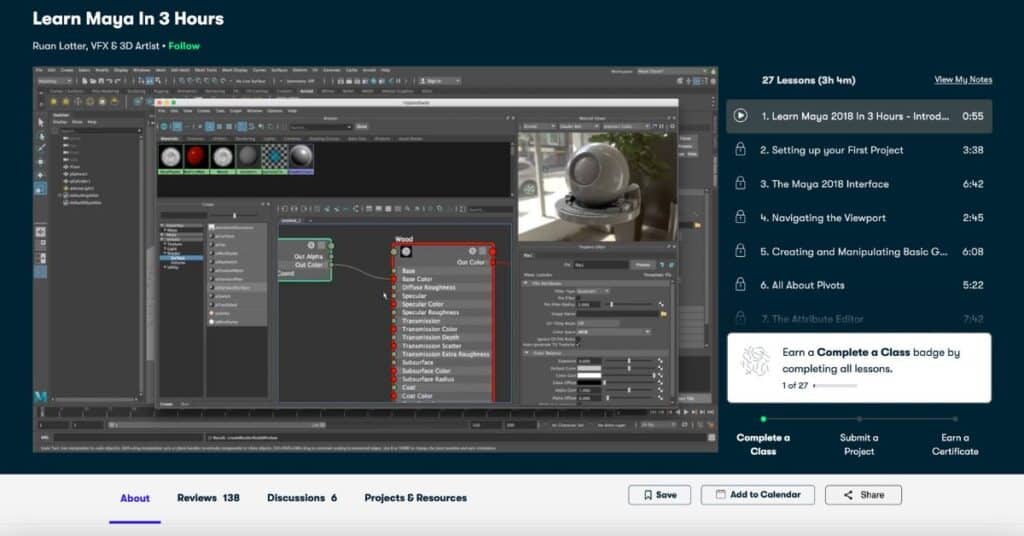Open the Discussions 6 tab

[x=302, y=498]
